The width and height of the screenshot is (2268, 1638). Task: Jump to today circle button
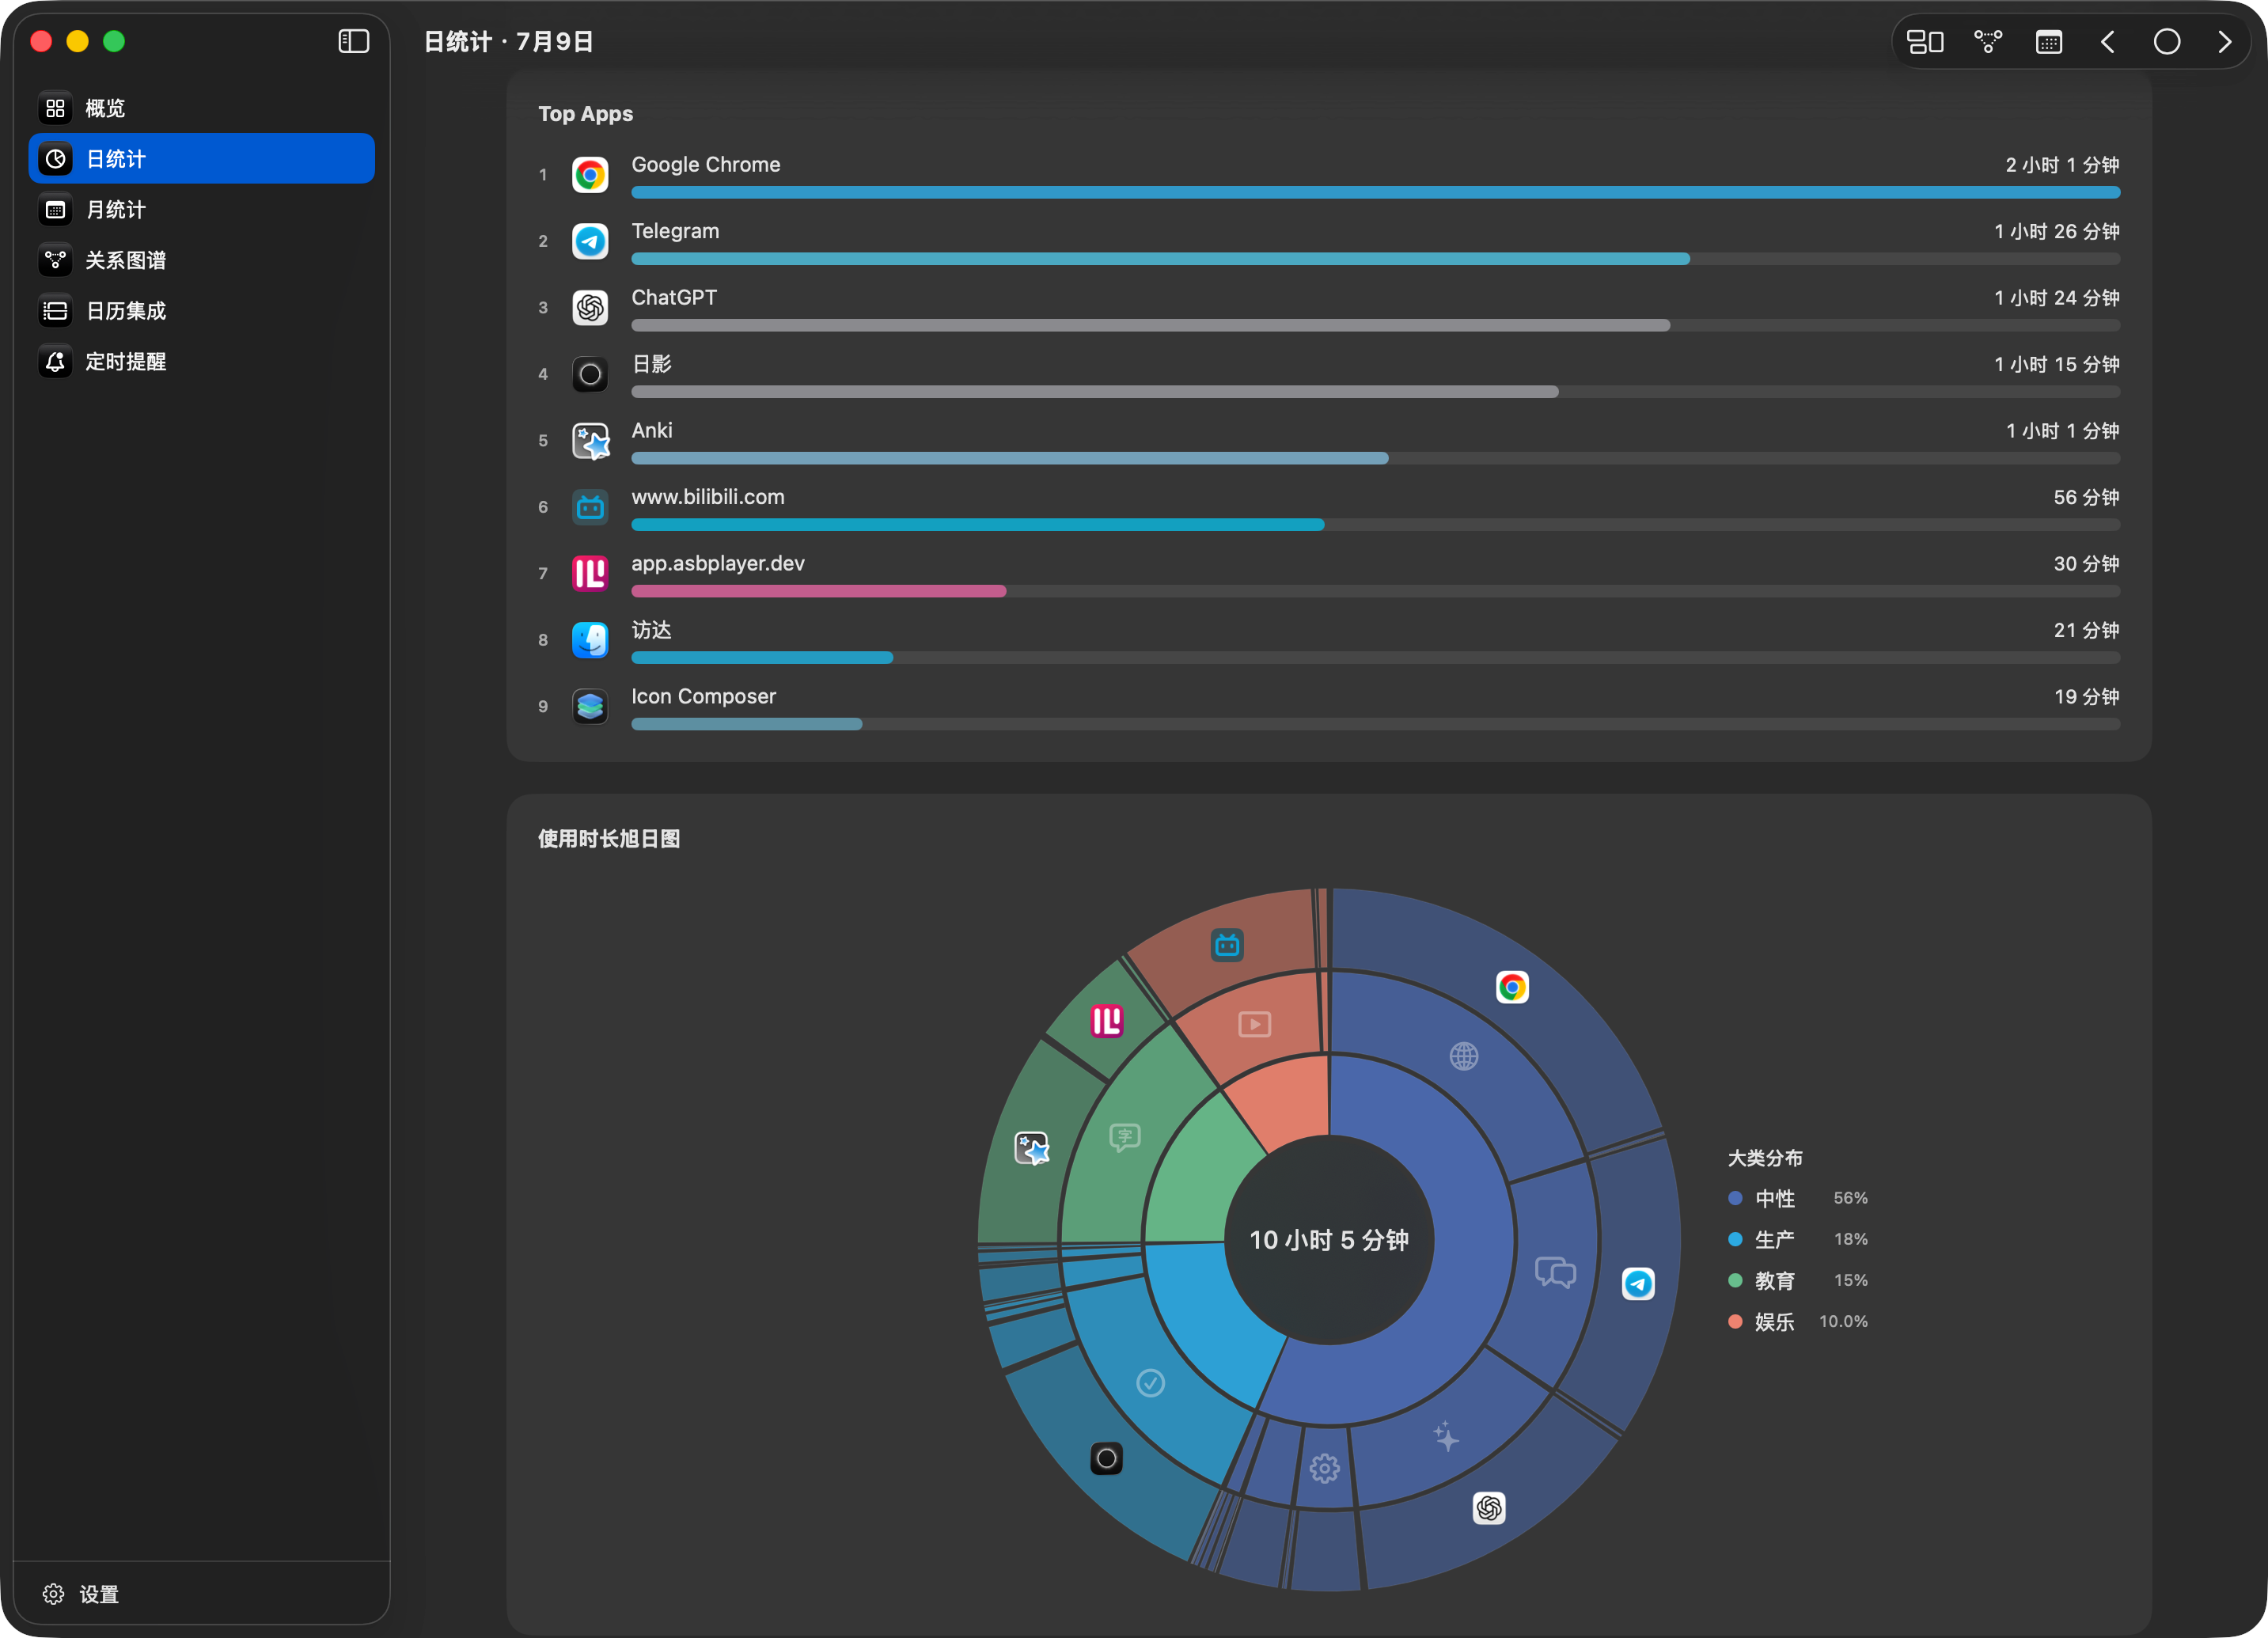tap(2167, 42)
